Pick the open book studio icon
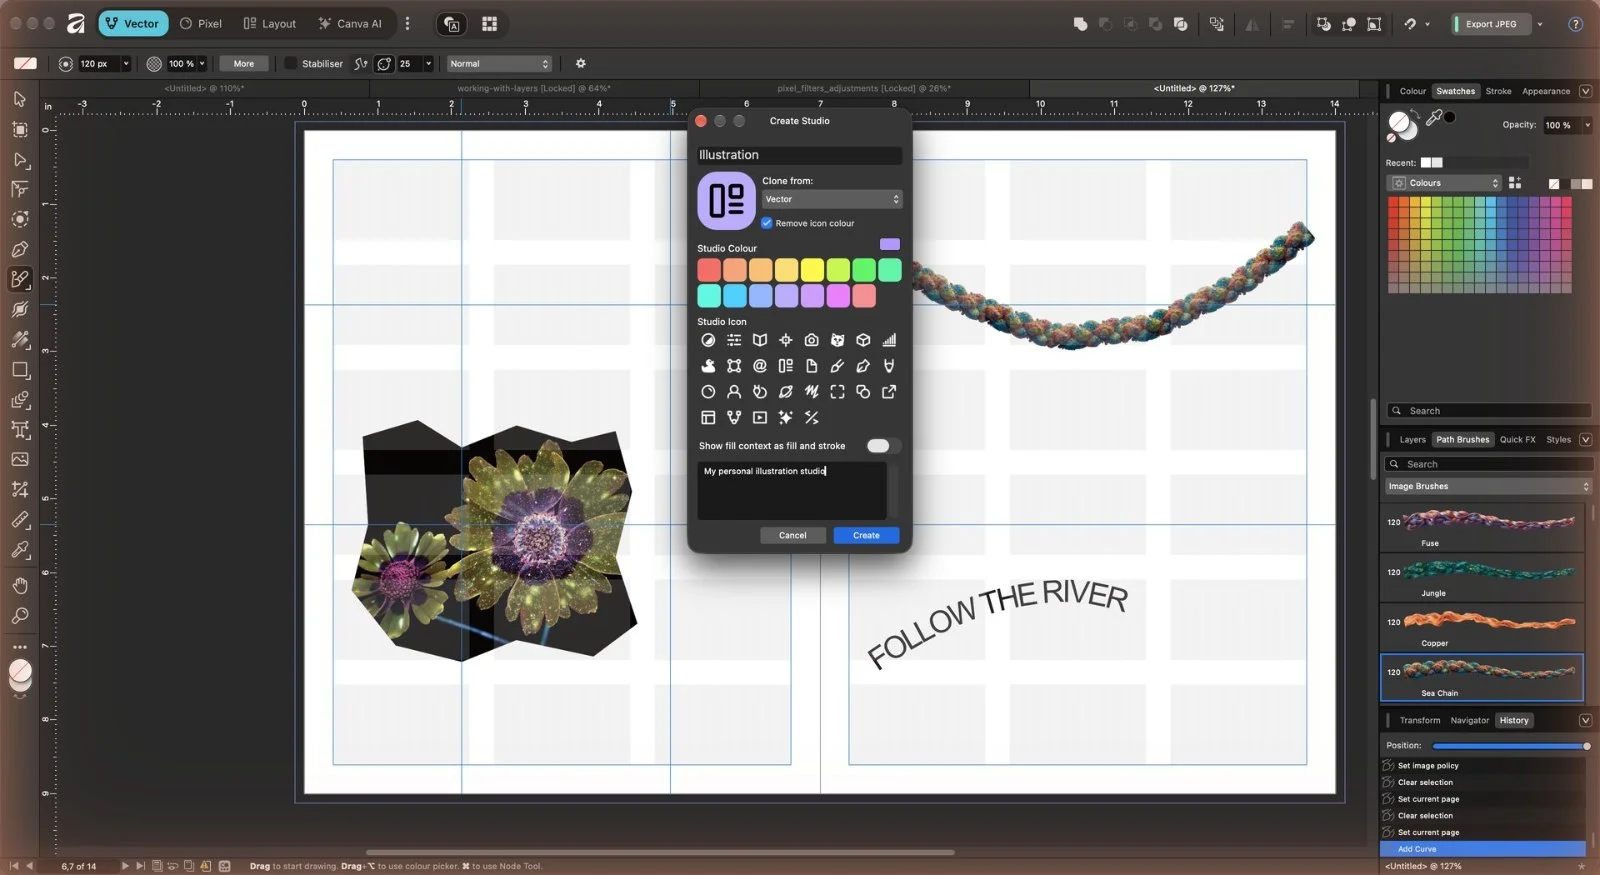 [760, 340]
